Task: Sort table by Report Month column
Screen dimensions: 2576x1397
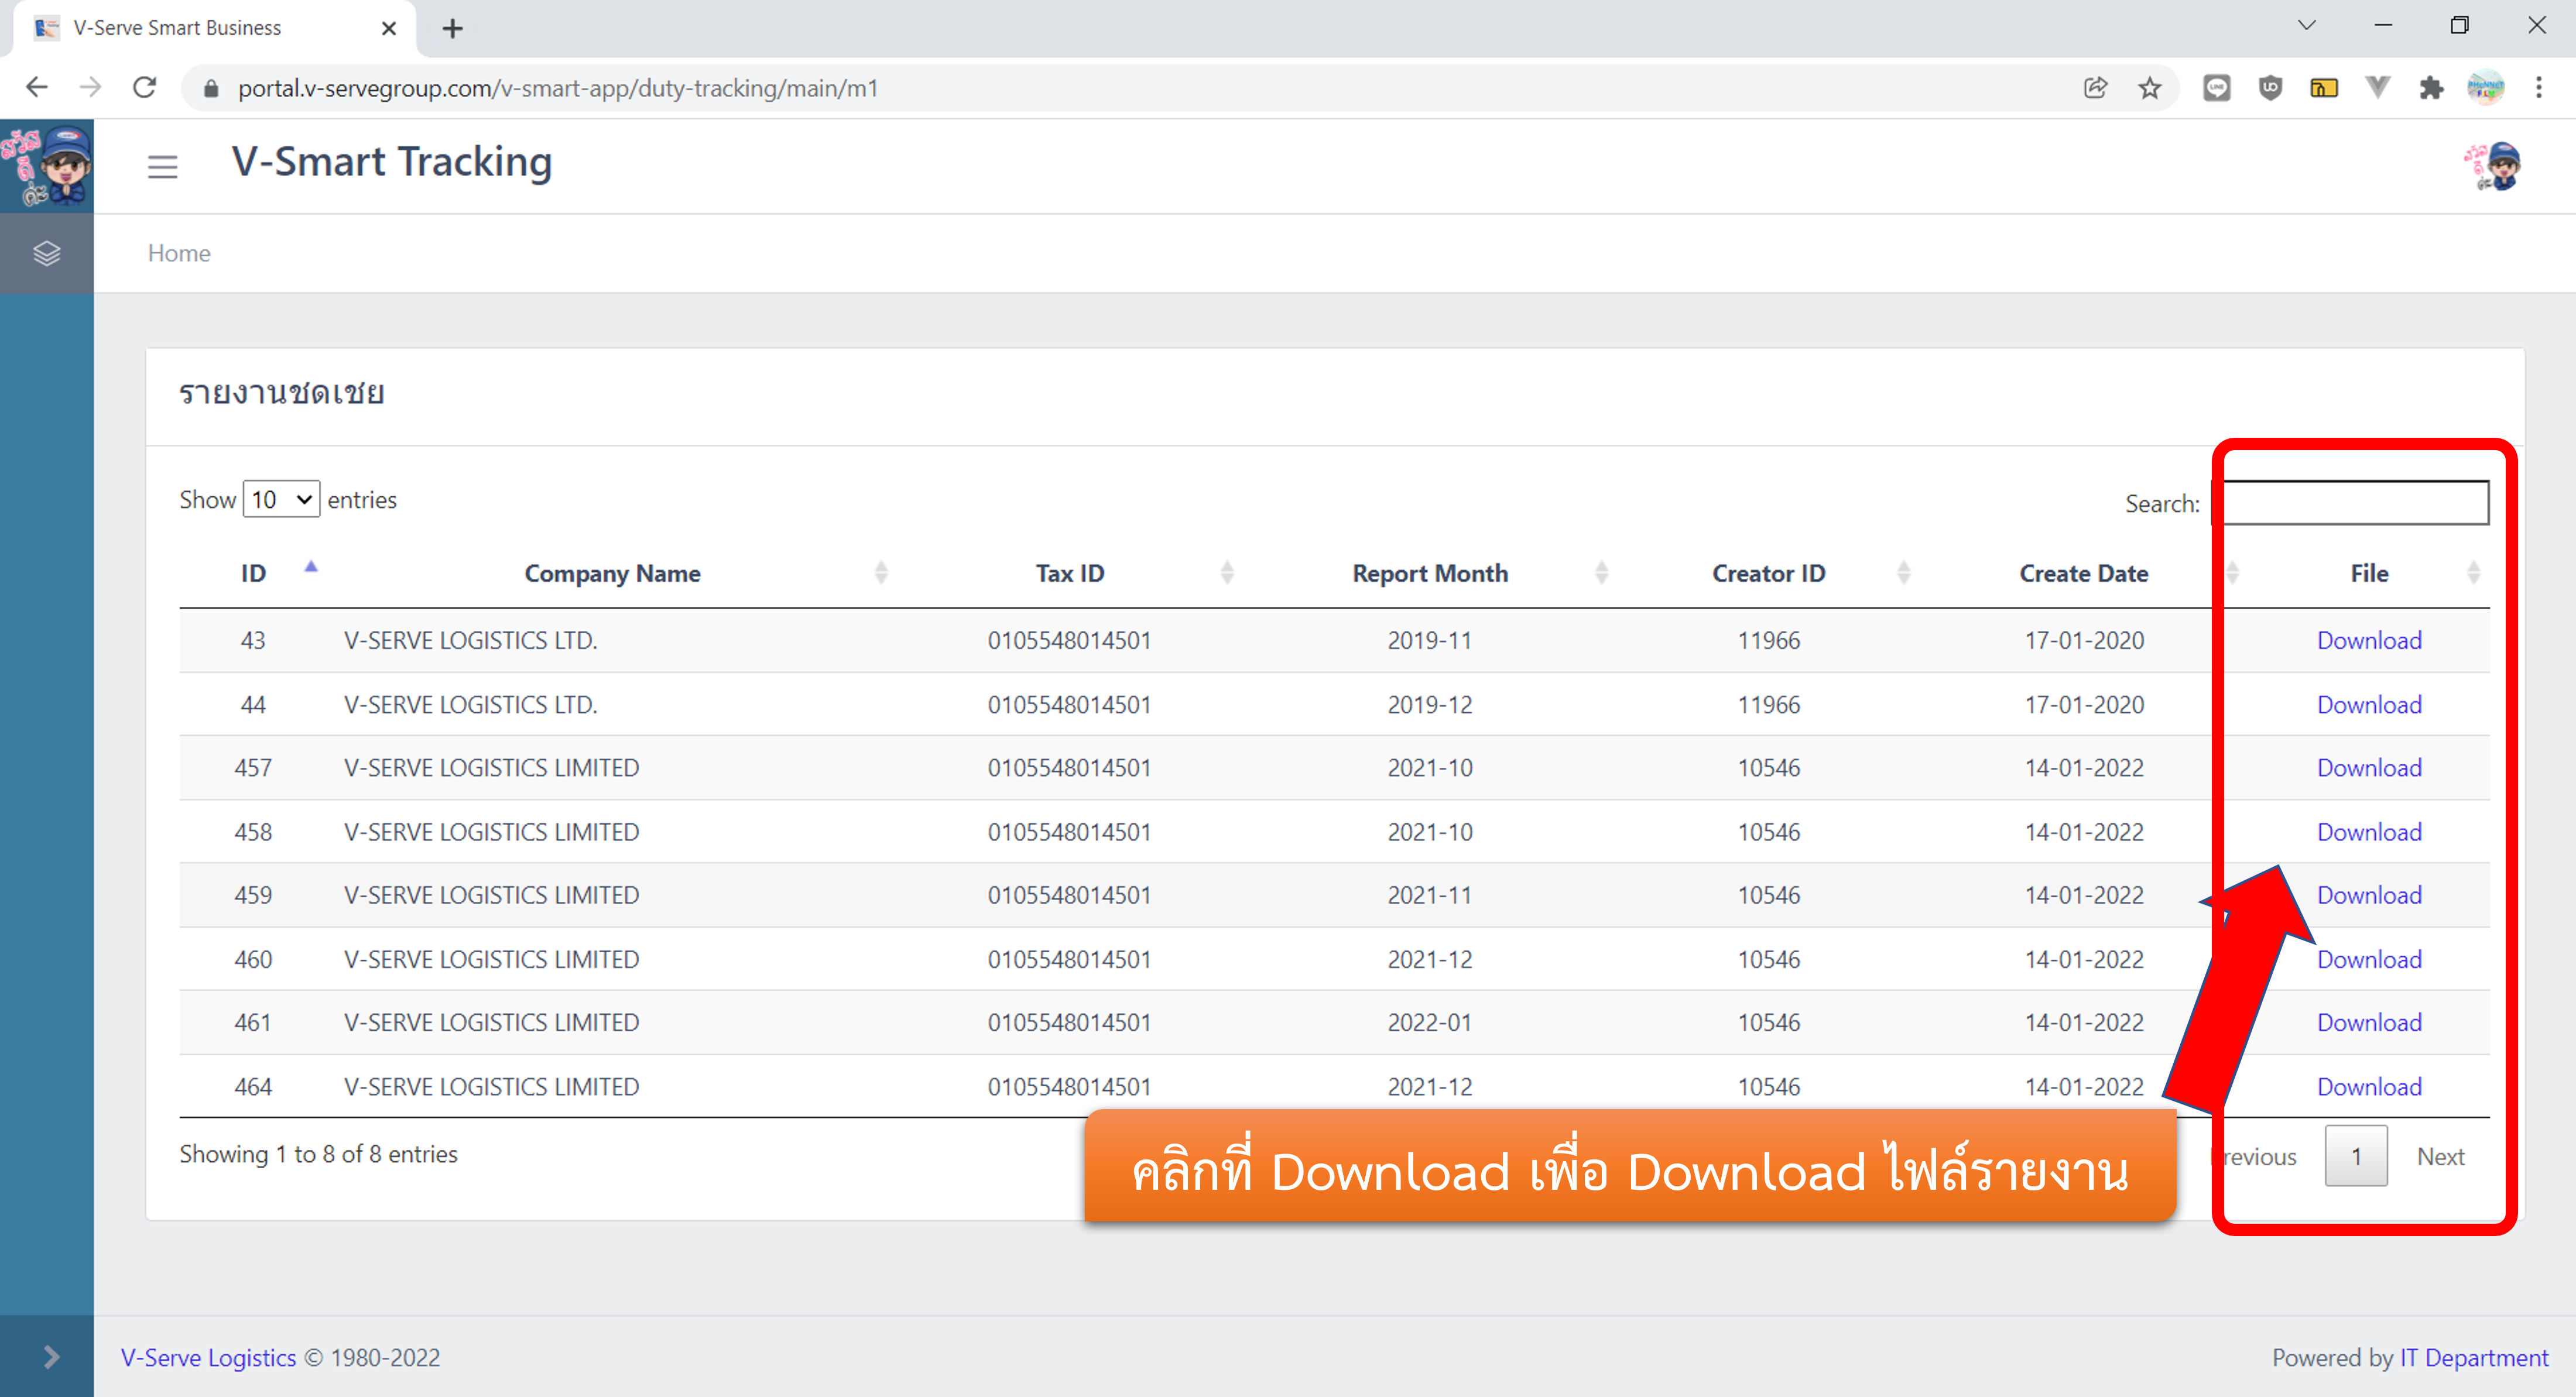Action: [x=1430, y=573]
